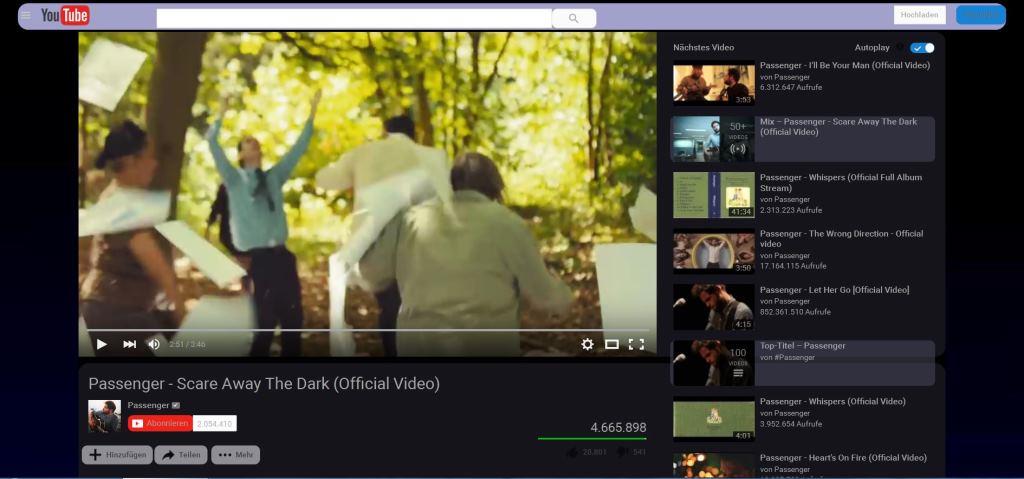
Task: Open the Passenger channel avatar
Action: [x=104, y=416]
